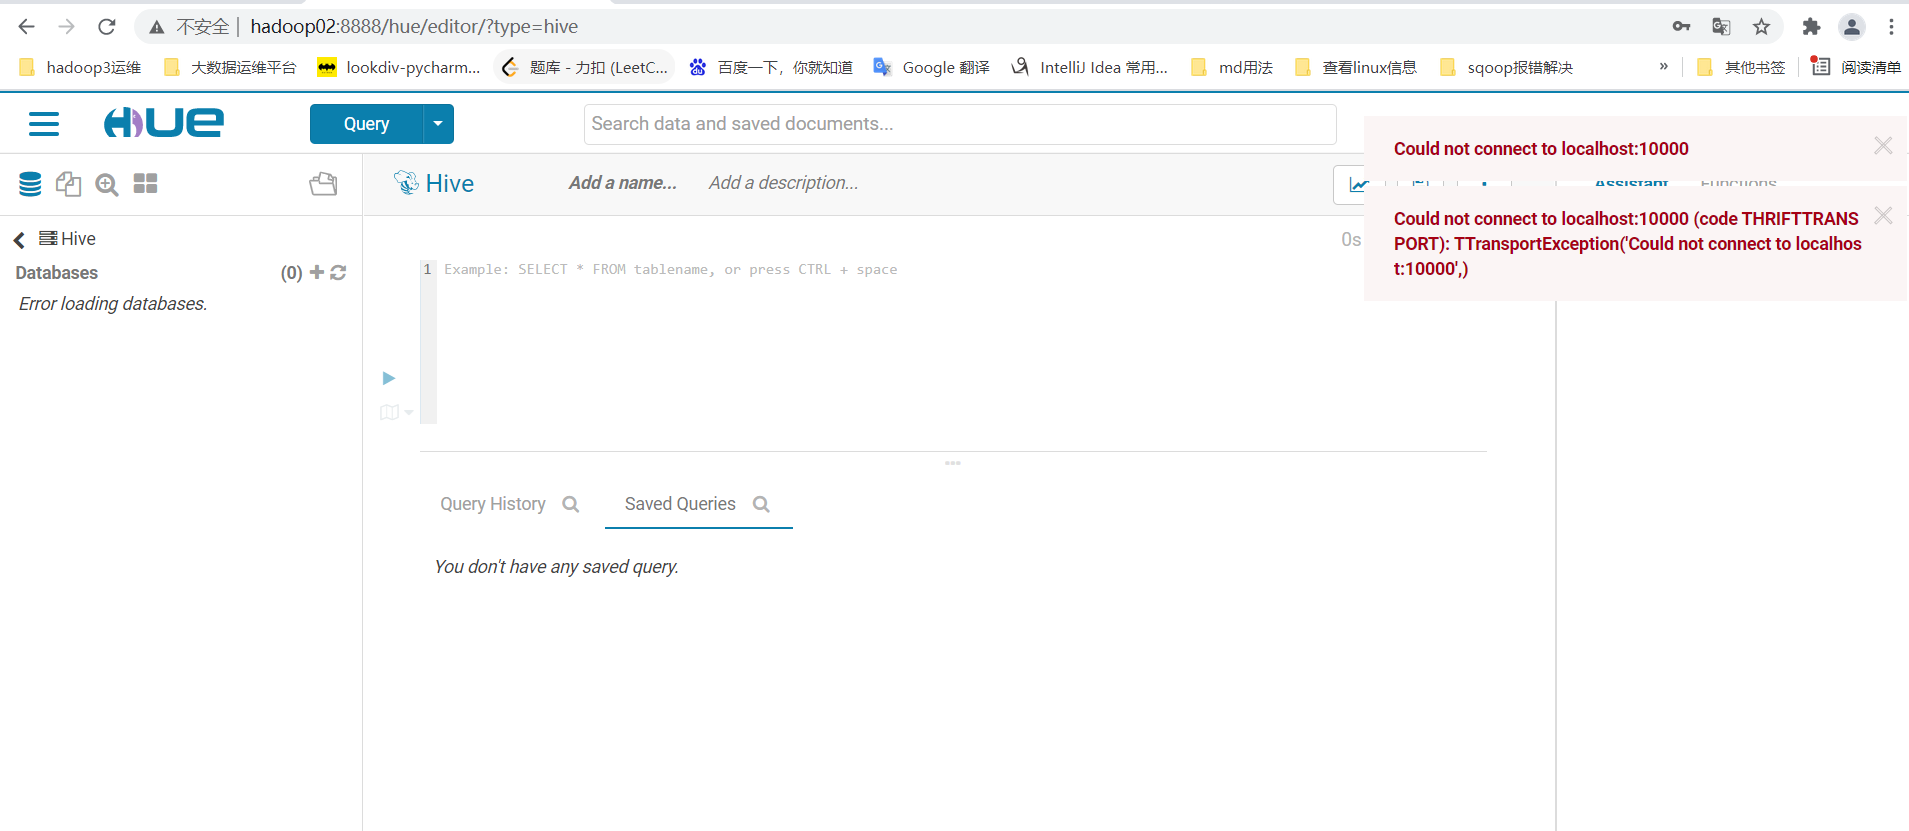Focus the search data and saved documents field
Screen dimensions: 1909x831
click(x=960, y=124)
